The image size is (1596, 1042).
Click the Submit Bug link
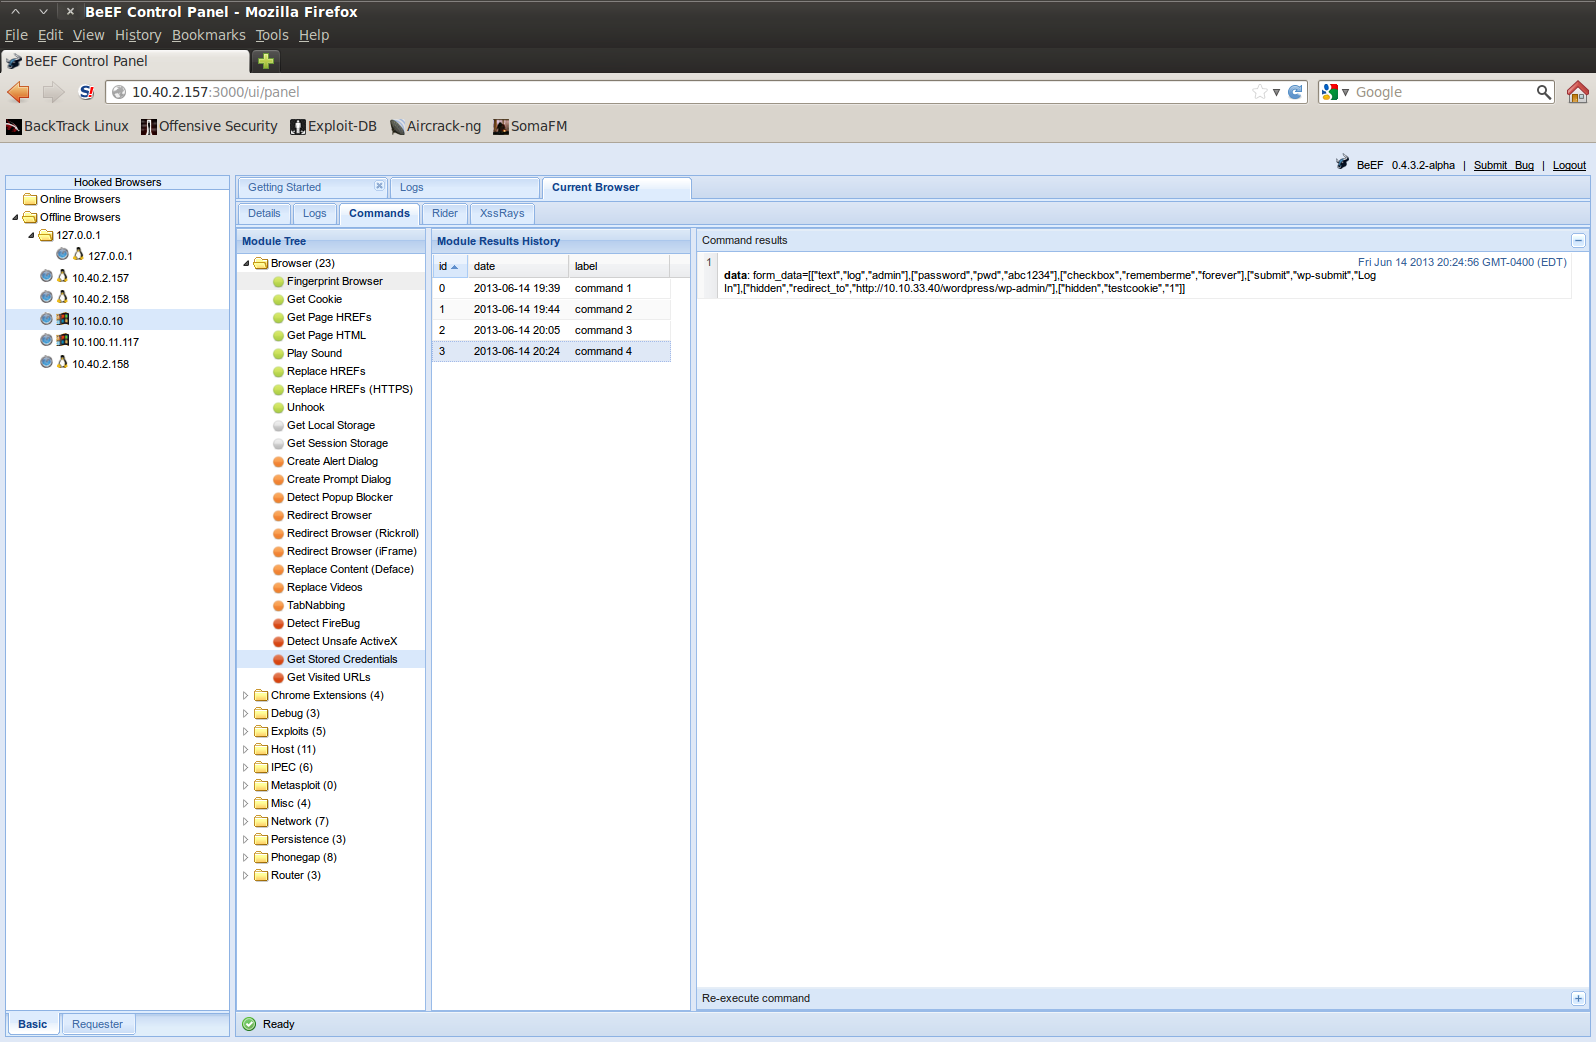click(1503, 165)
